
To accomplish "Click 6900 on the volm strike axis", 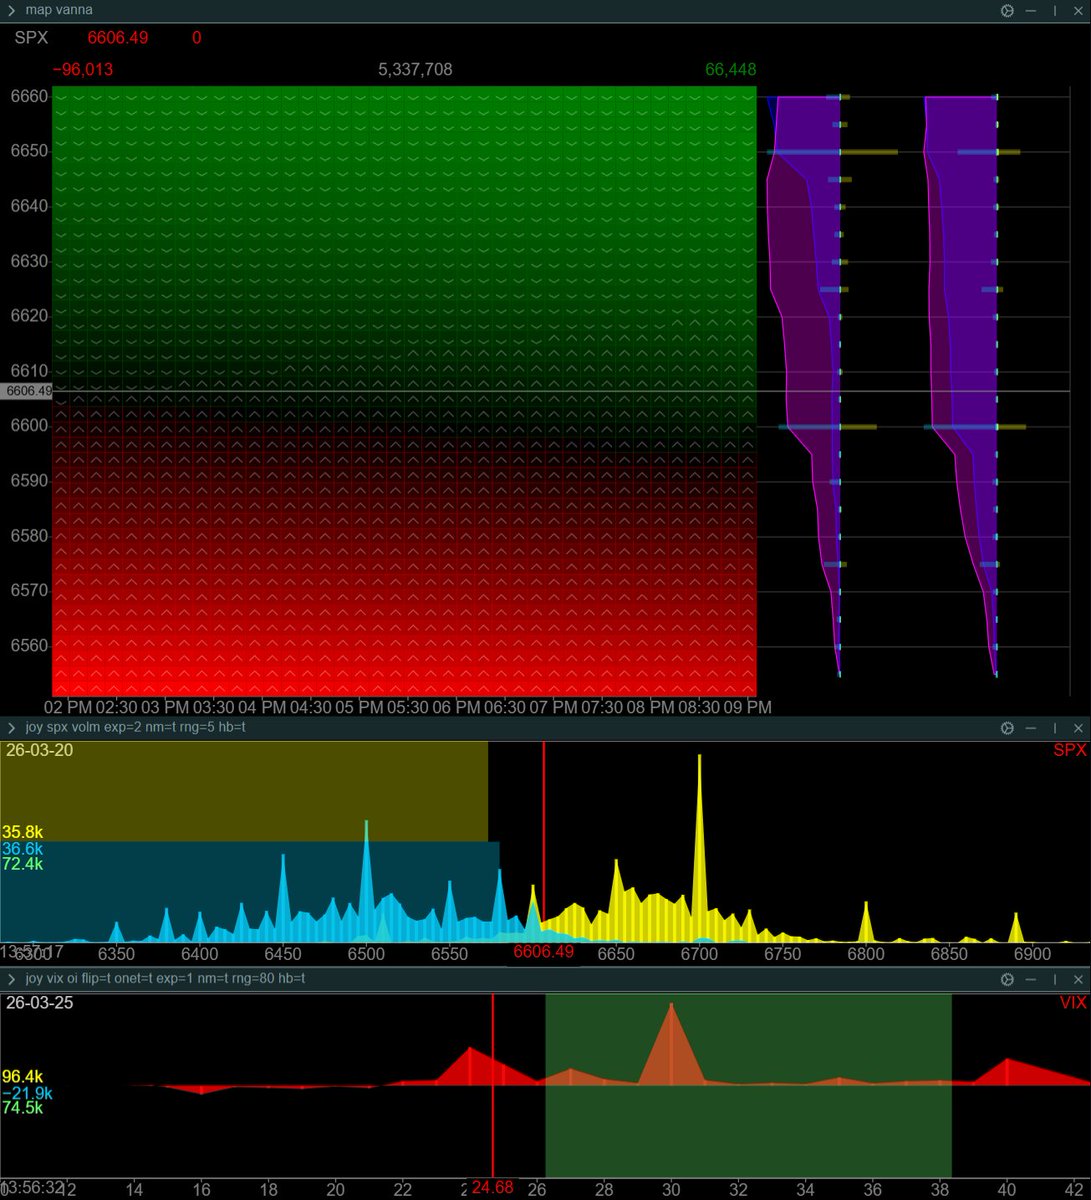I will tap(1033, 954).
